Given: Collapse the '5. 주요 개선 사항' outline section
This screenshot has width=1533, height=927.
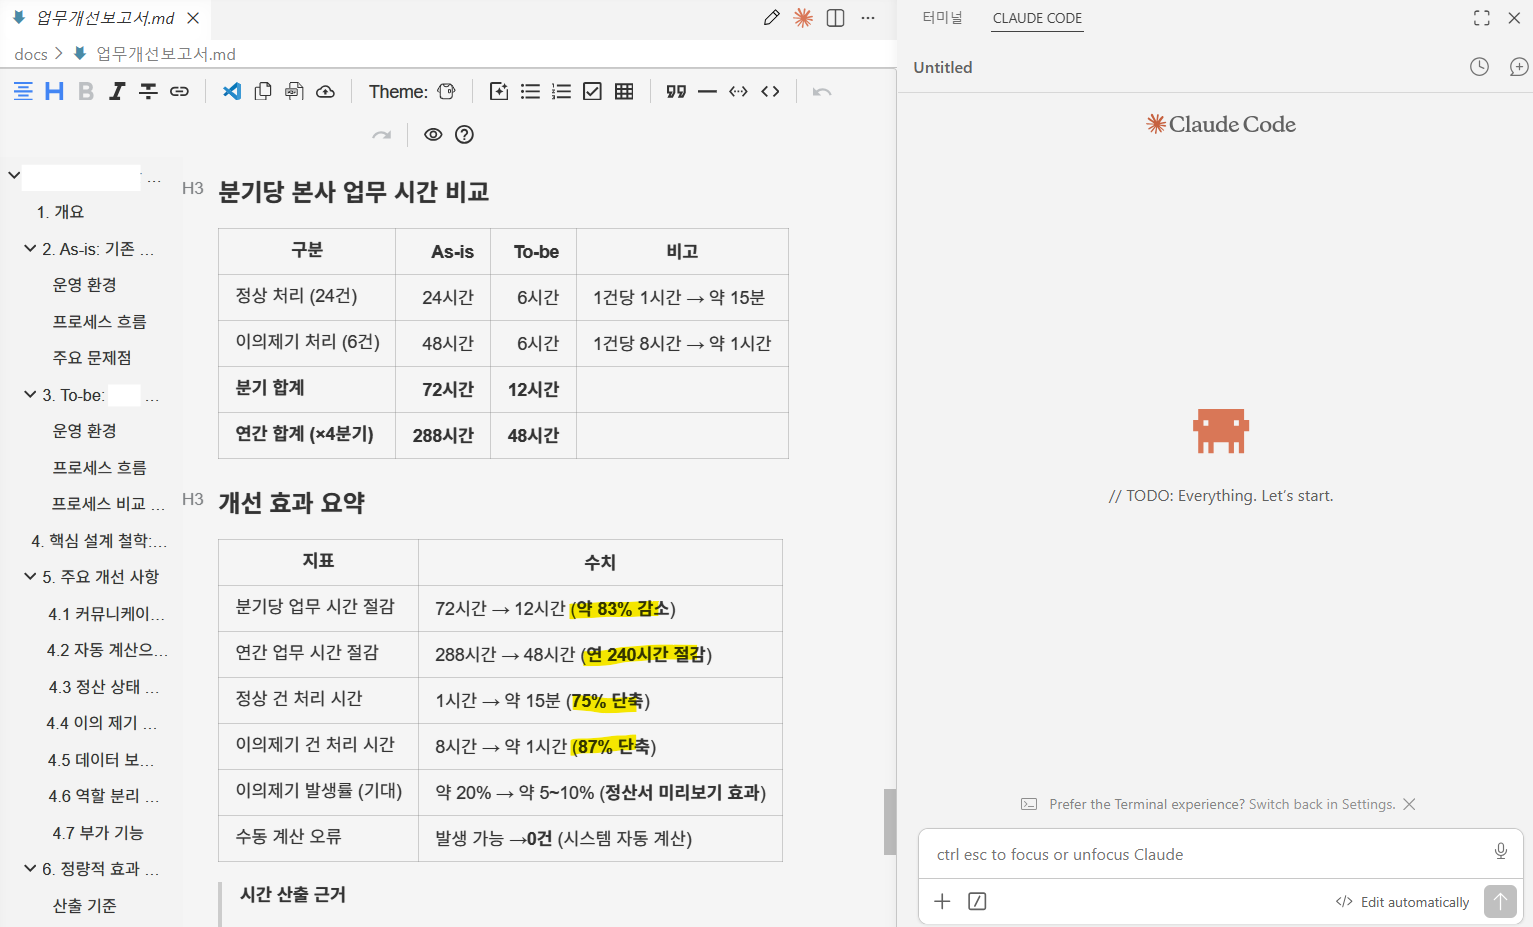Looking at the screenshot, I should [30, 577].
